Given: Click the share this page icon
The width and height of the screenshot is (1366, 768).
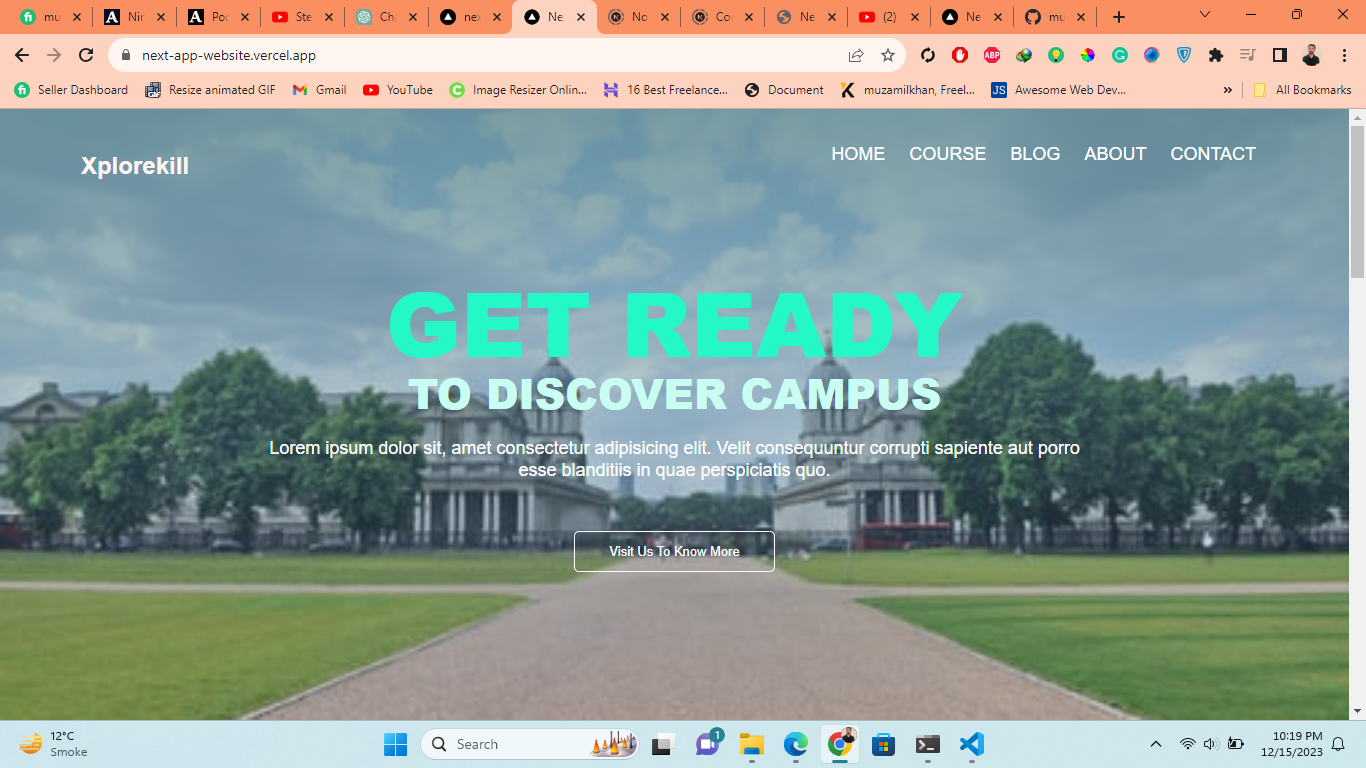Looking at the screenshot, I should pyautogui.click(x=856, y=55).
